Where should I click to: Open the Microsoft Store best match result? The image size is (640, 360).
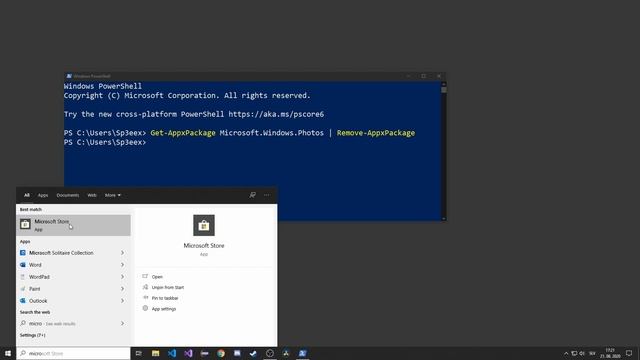[x=73, y=225]
